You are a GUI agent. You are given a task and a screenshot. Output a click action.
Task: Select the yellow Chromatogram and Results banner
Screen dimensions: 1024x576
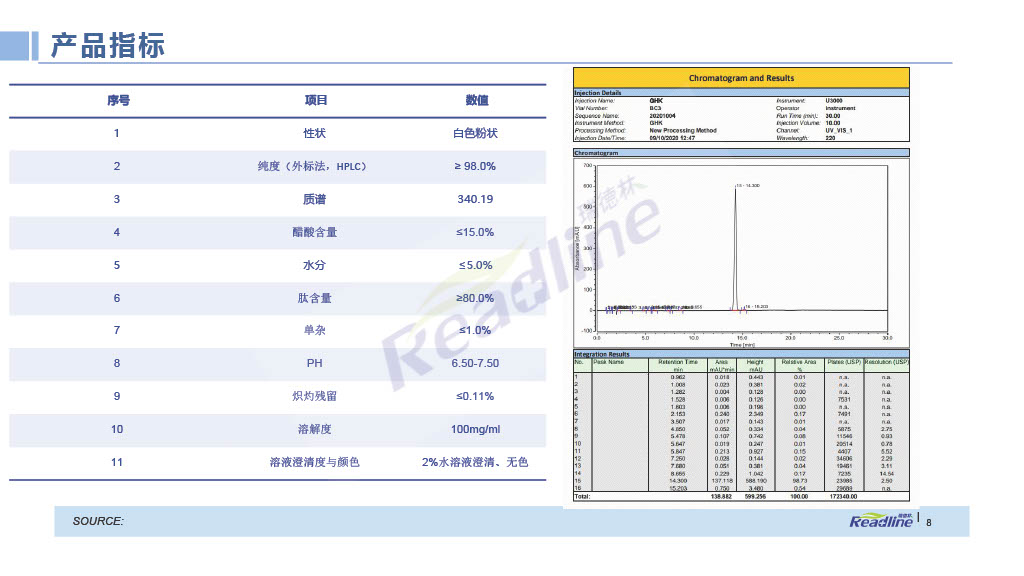pyautogui.click(x=741, y=78)
